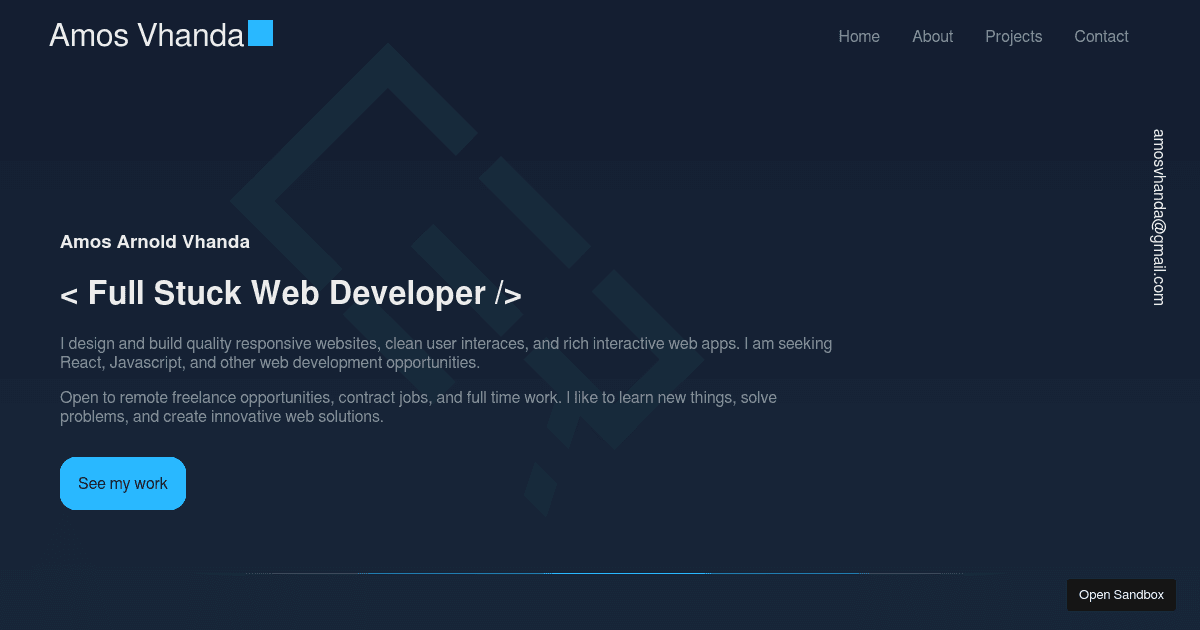Open the Projects nav link
Viewport: 1200px width, 630px height.
(x=1013, y=37)
